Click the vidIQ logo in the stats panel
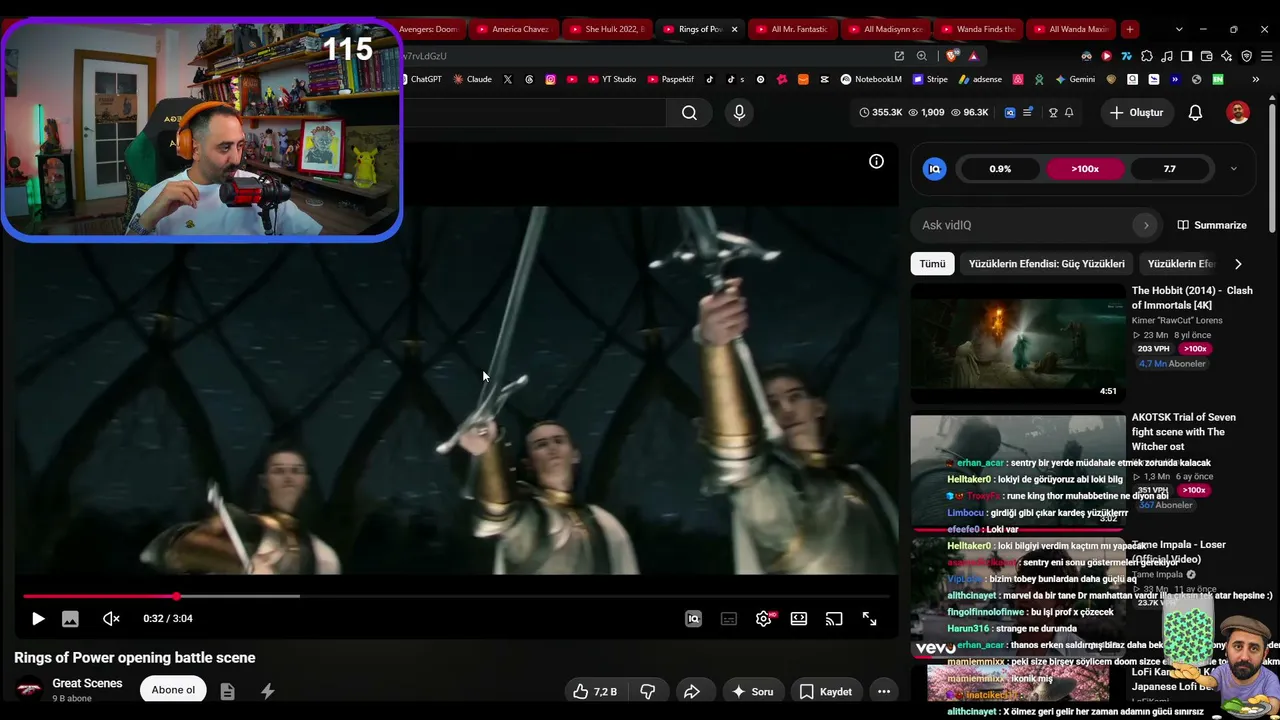This screenshot has width=1280, height=720. [x=935, y=169]
